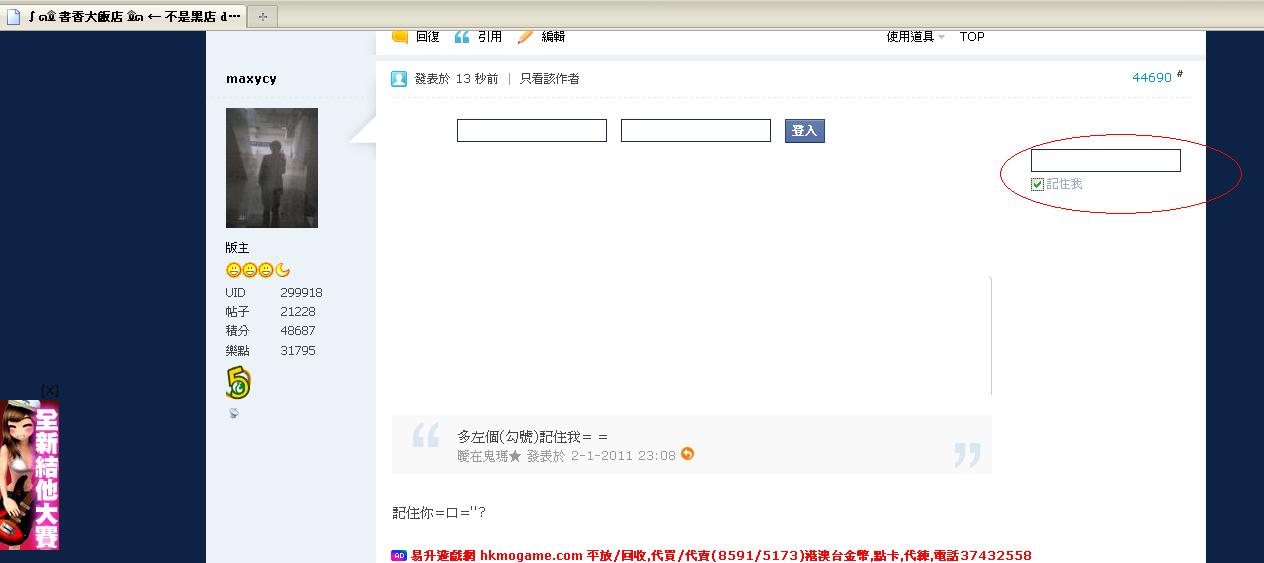Focus the second login input field
The image size is (1264, 563).
pyautogui.click(x=696, y=130)
